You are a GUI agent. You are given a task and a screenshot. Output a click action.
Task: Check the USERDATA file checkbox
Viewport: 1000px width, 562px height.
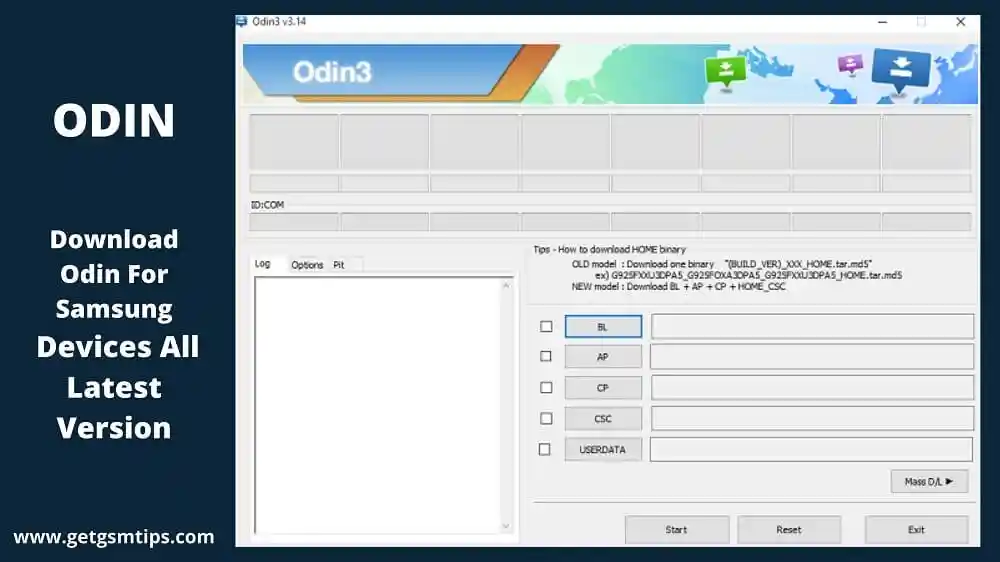point(545,450)
